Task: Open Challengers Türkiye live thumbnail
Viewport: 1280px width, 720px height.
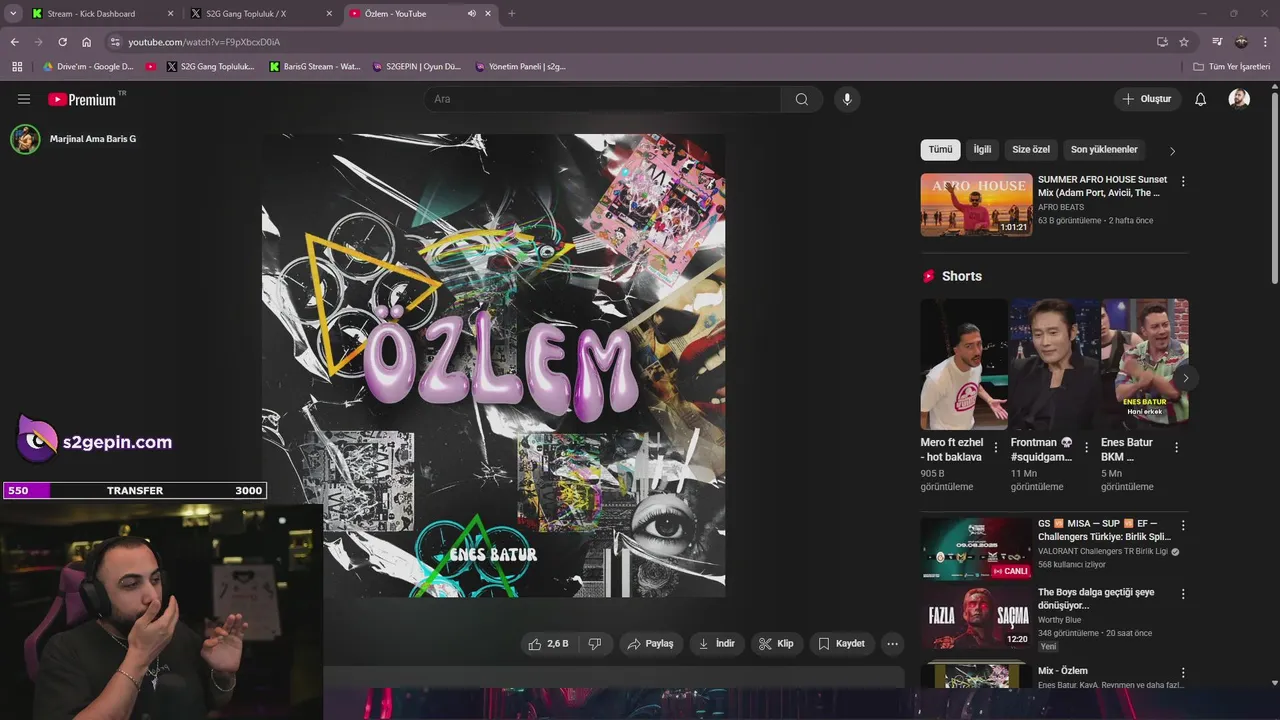Action: point(976,548)
